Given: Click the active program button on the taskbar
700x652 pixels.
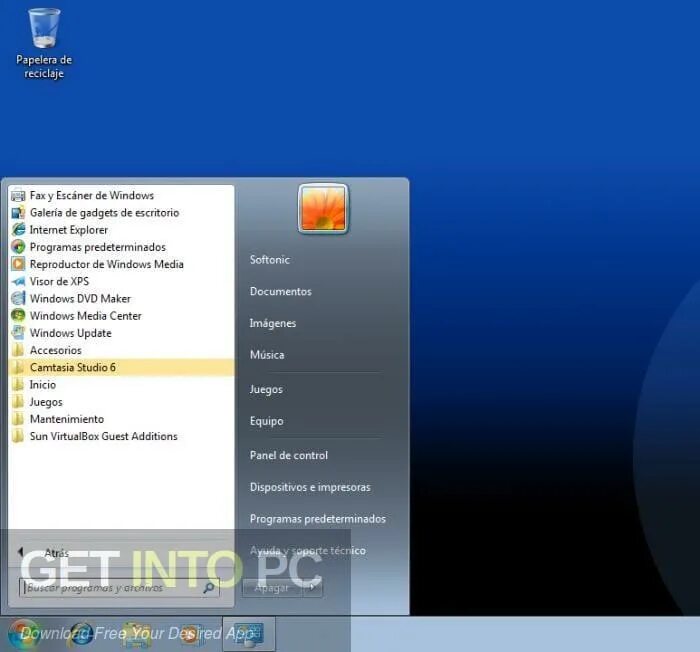Looking at the screenshot, I should pos(249,635).
